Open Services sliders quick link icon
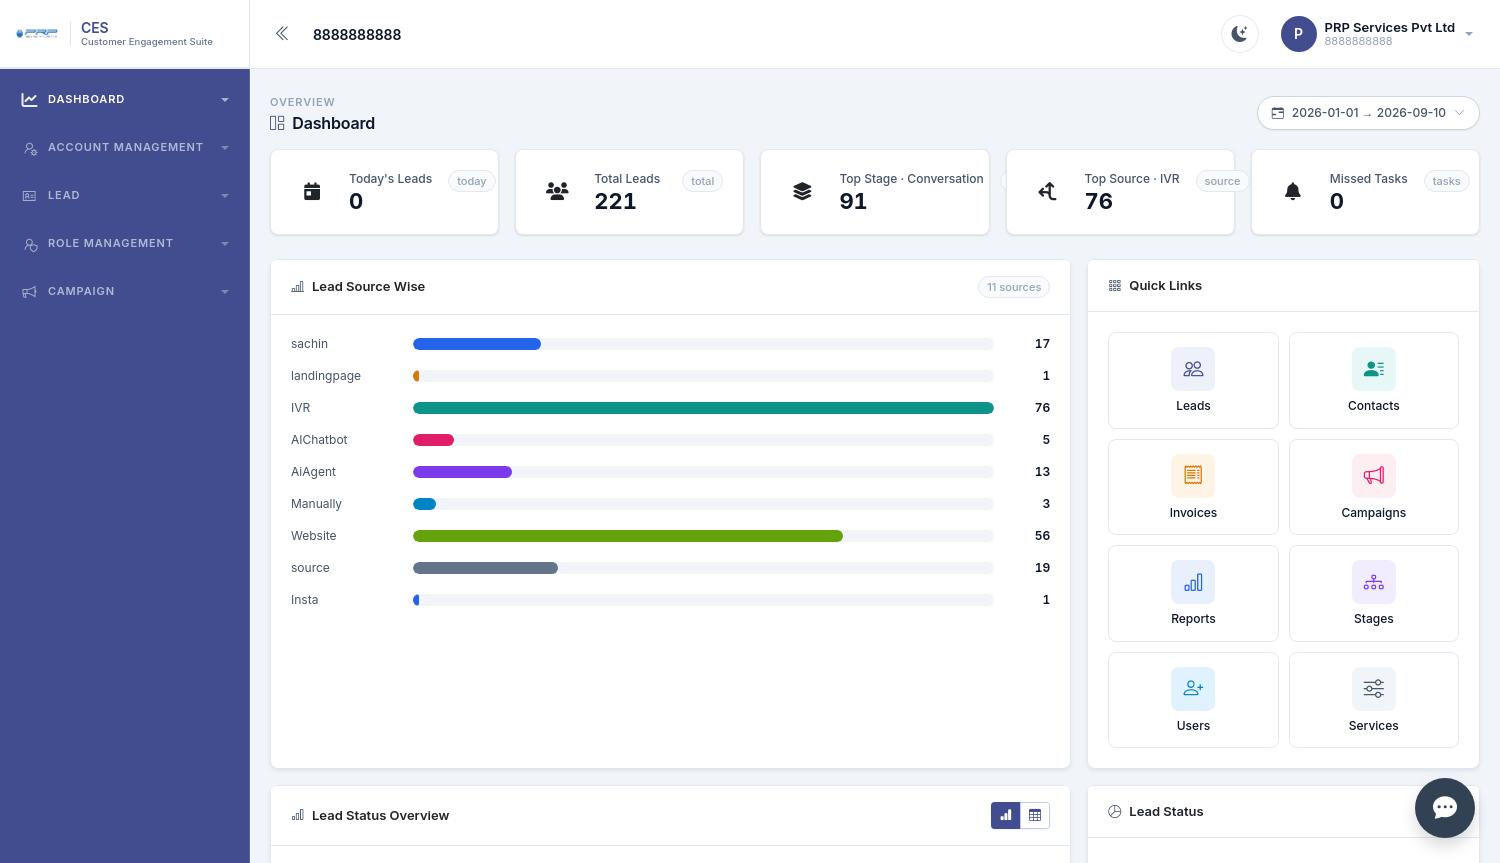Screen dimensions: 1500x863 click(1374, 689)
